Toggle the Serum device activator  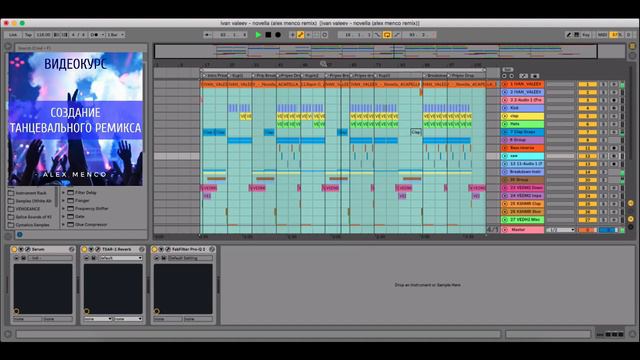coord(14,249)
